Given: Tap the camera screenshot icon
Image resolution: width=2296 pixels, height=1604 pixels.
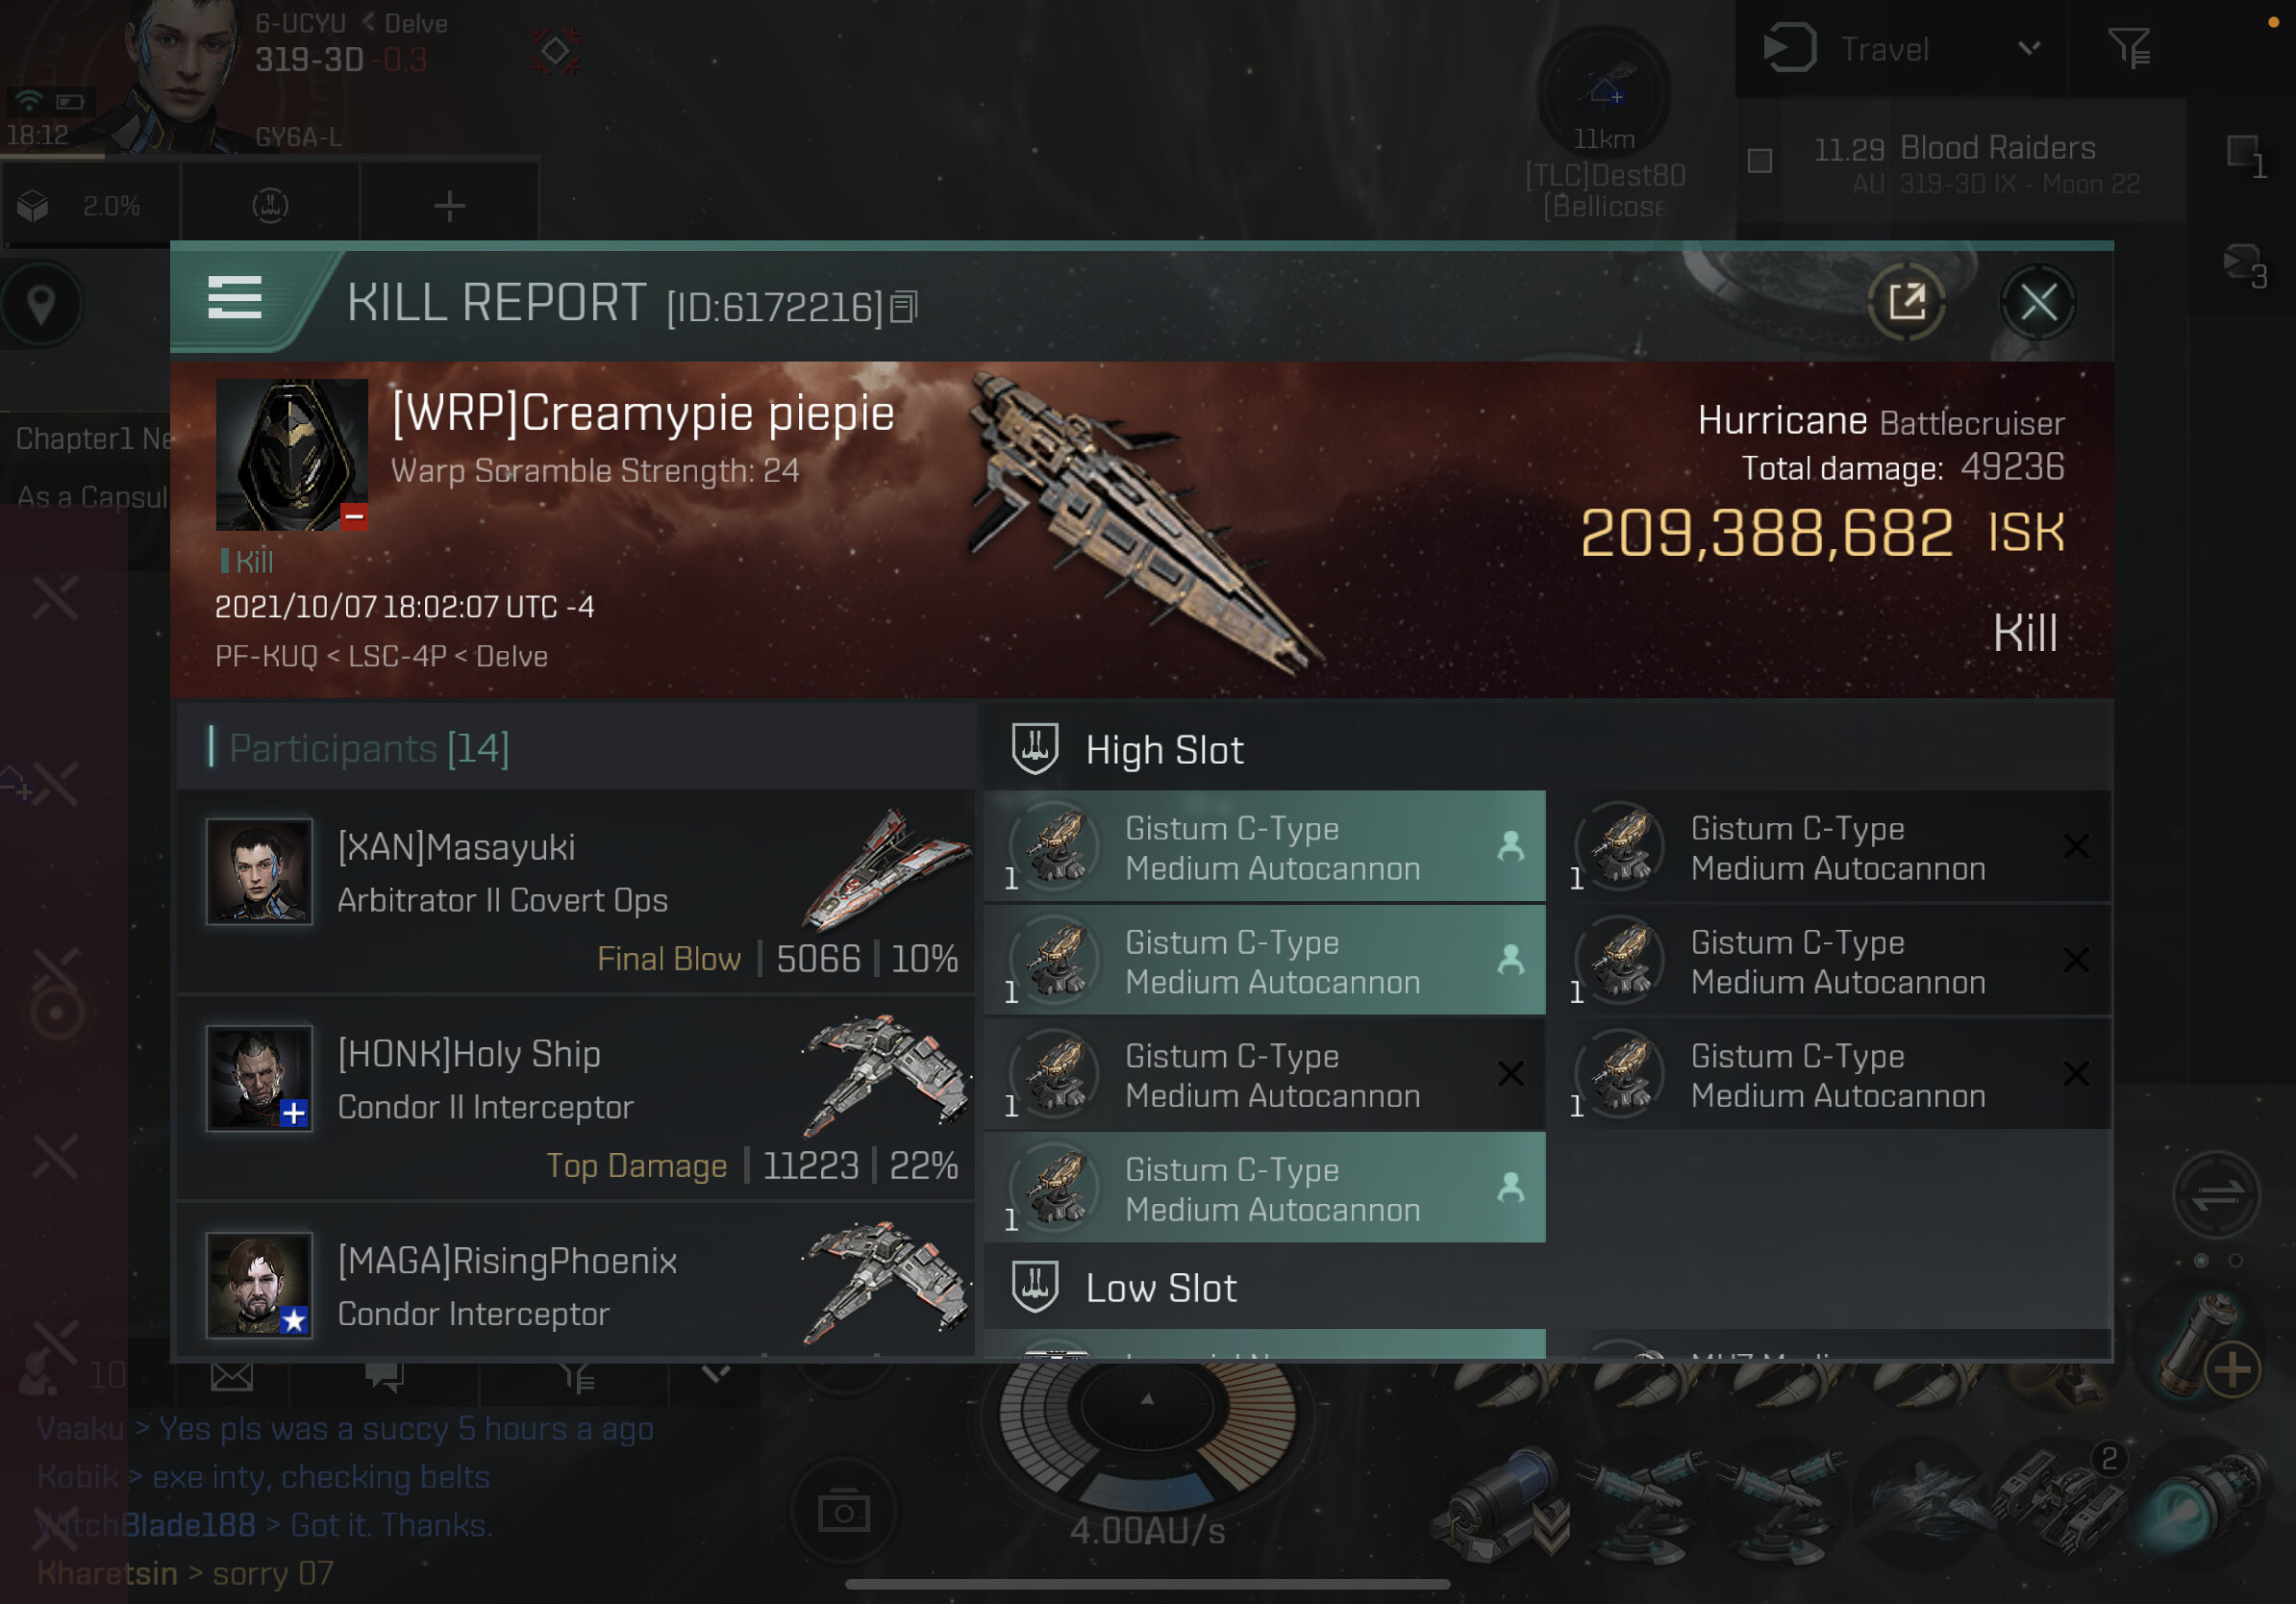Looking at the screenshot, I should click(844, 1511).
